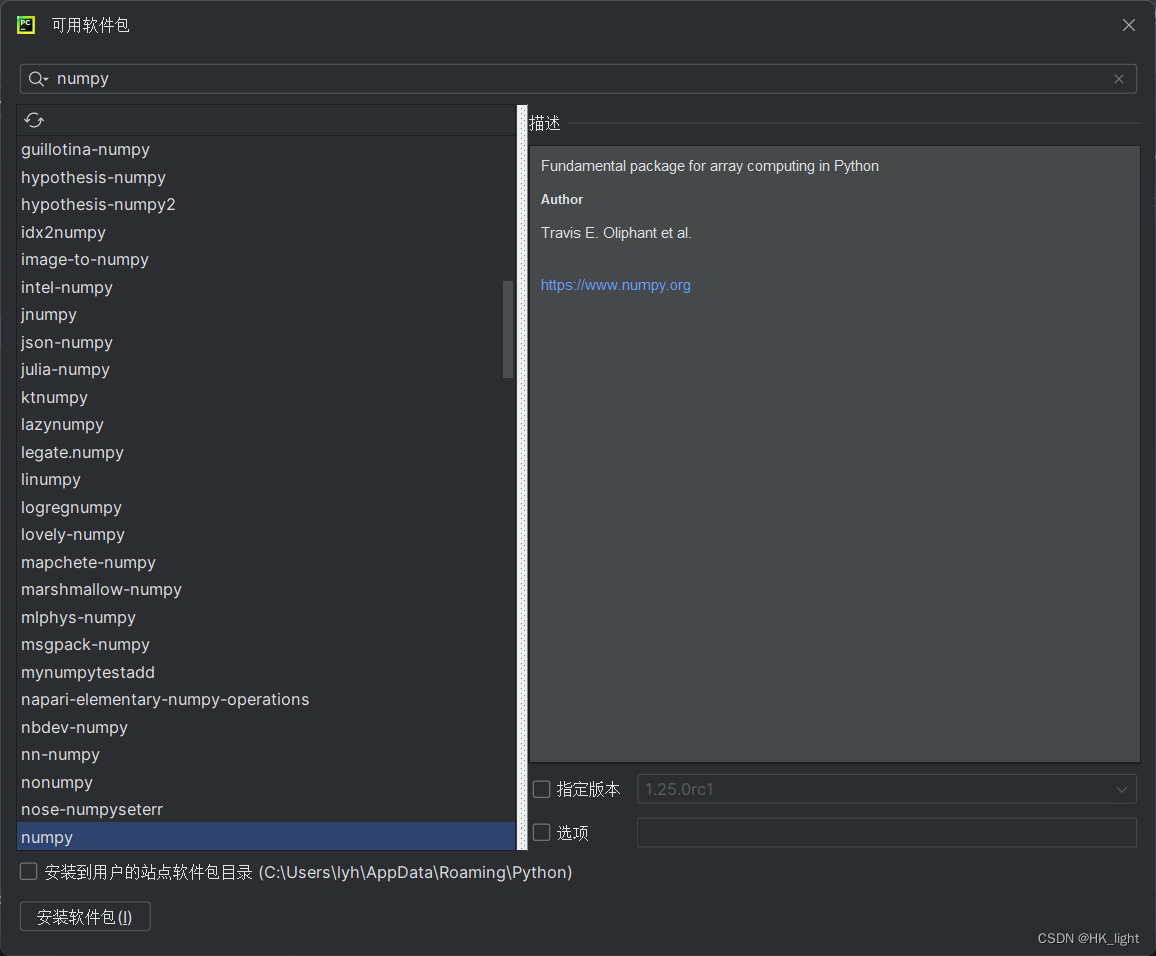1156x956 pixels.
Task: Click the refresh package list icon
Action: (34, 120)
